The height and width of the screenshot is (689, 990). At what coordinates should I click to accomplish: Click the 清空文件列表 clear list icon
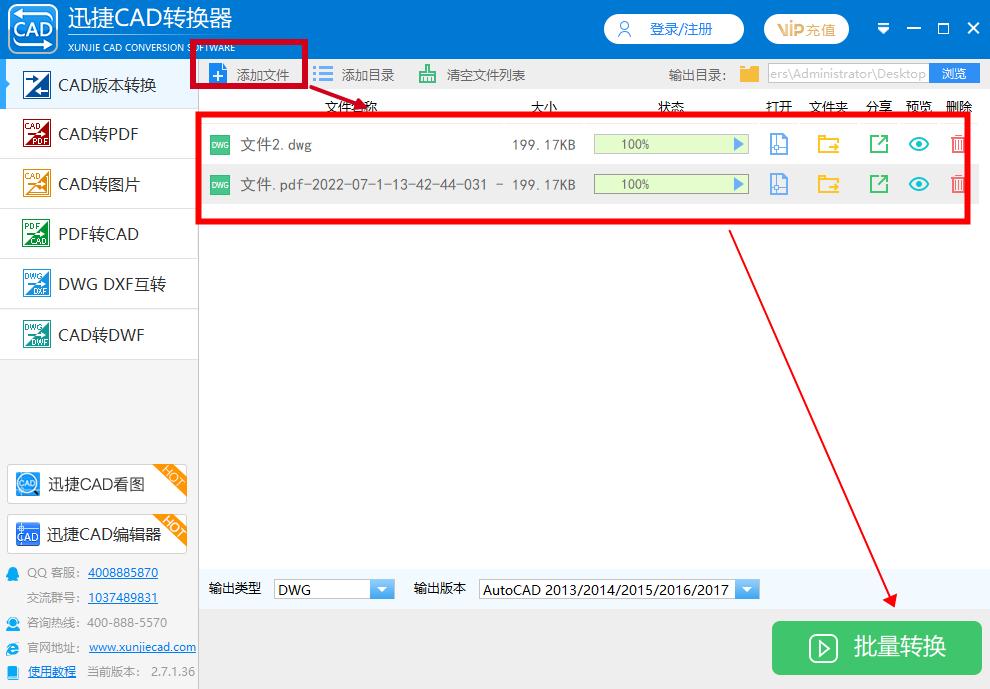[430, 73]
